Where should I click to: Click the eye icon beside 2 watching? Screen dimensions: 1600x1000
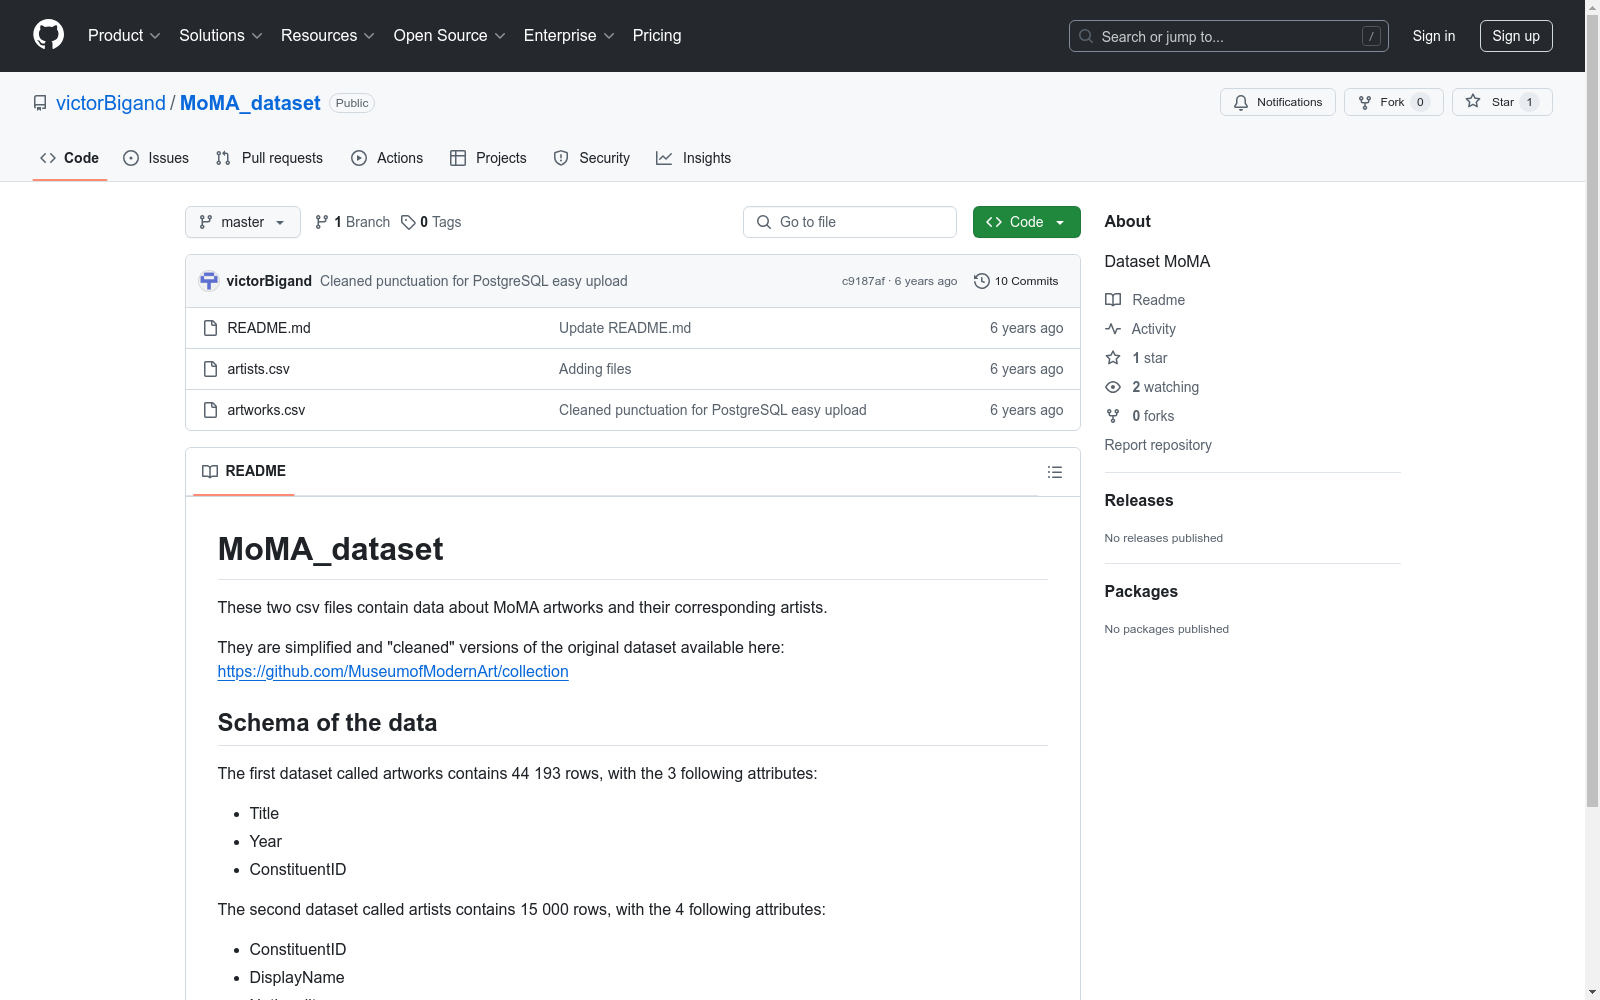click(x=1113, y=387)
